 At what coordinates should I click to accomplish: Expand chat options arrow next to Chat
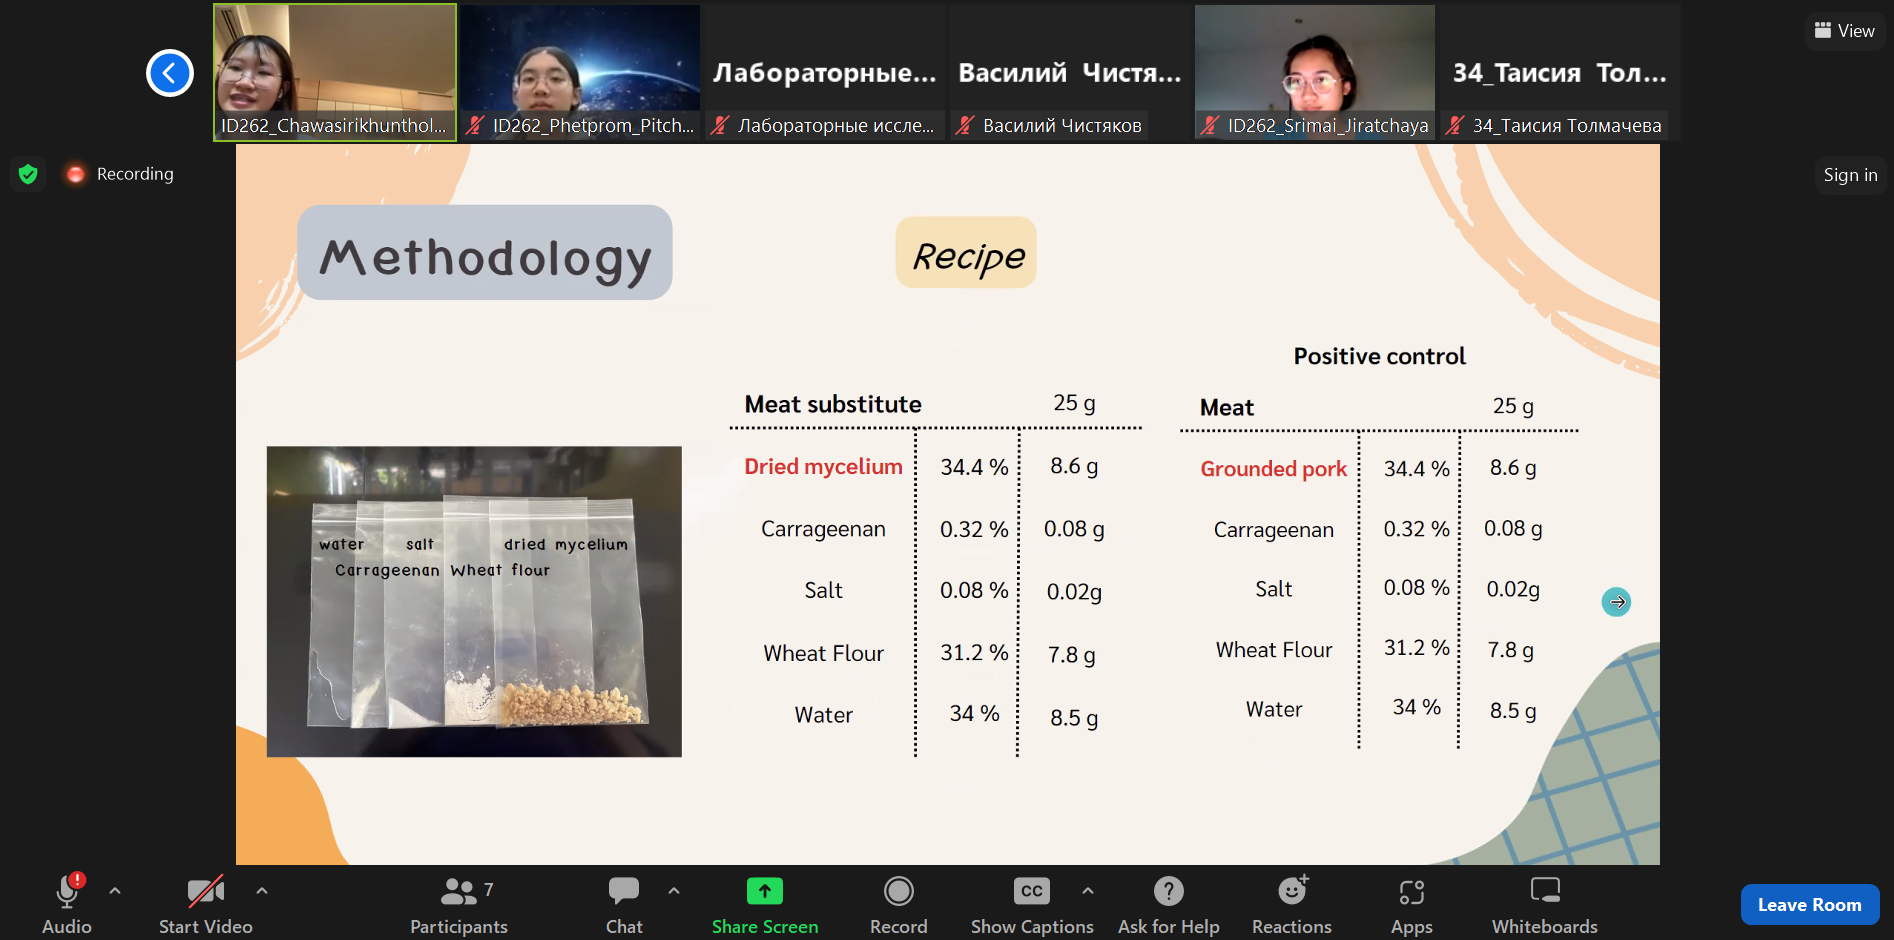point(674,890)
